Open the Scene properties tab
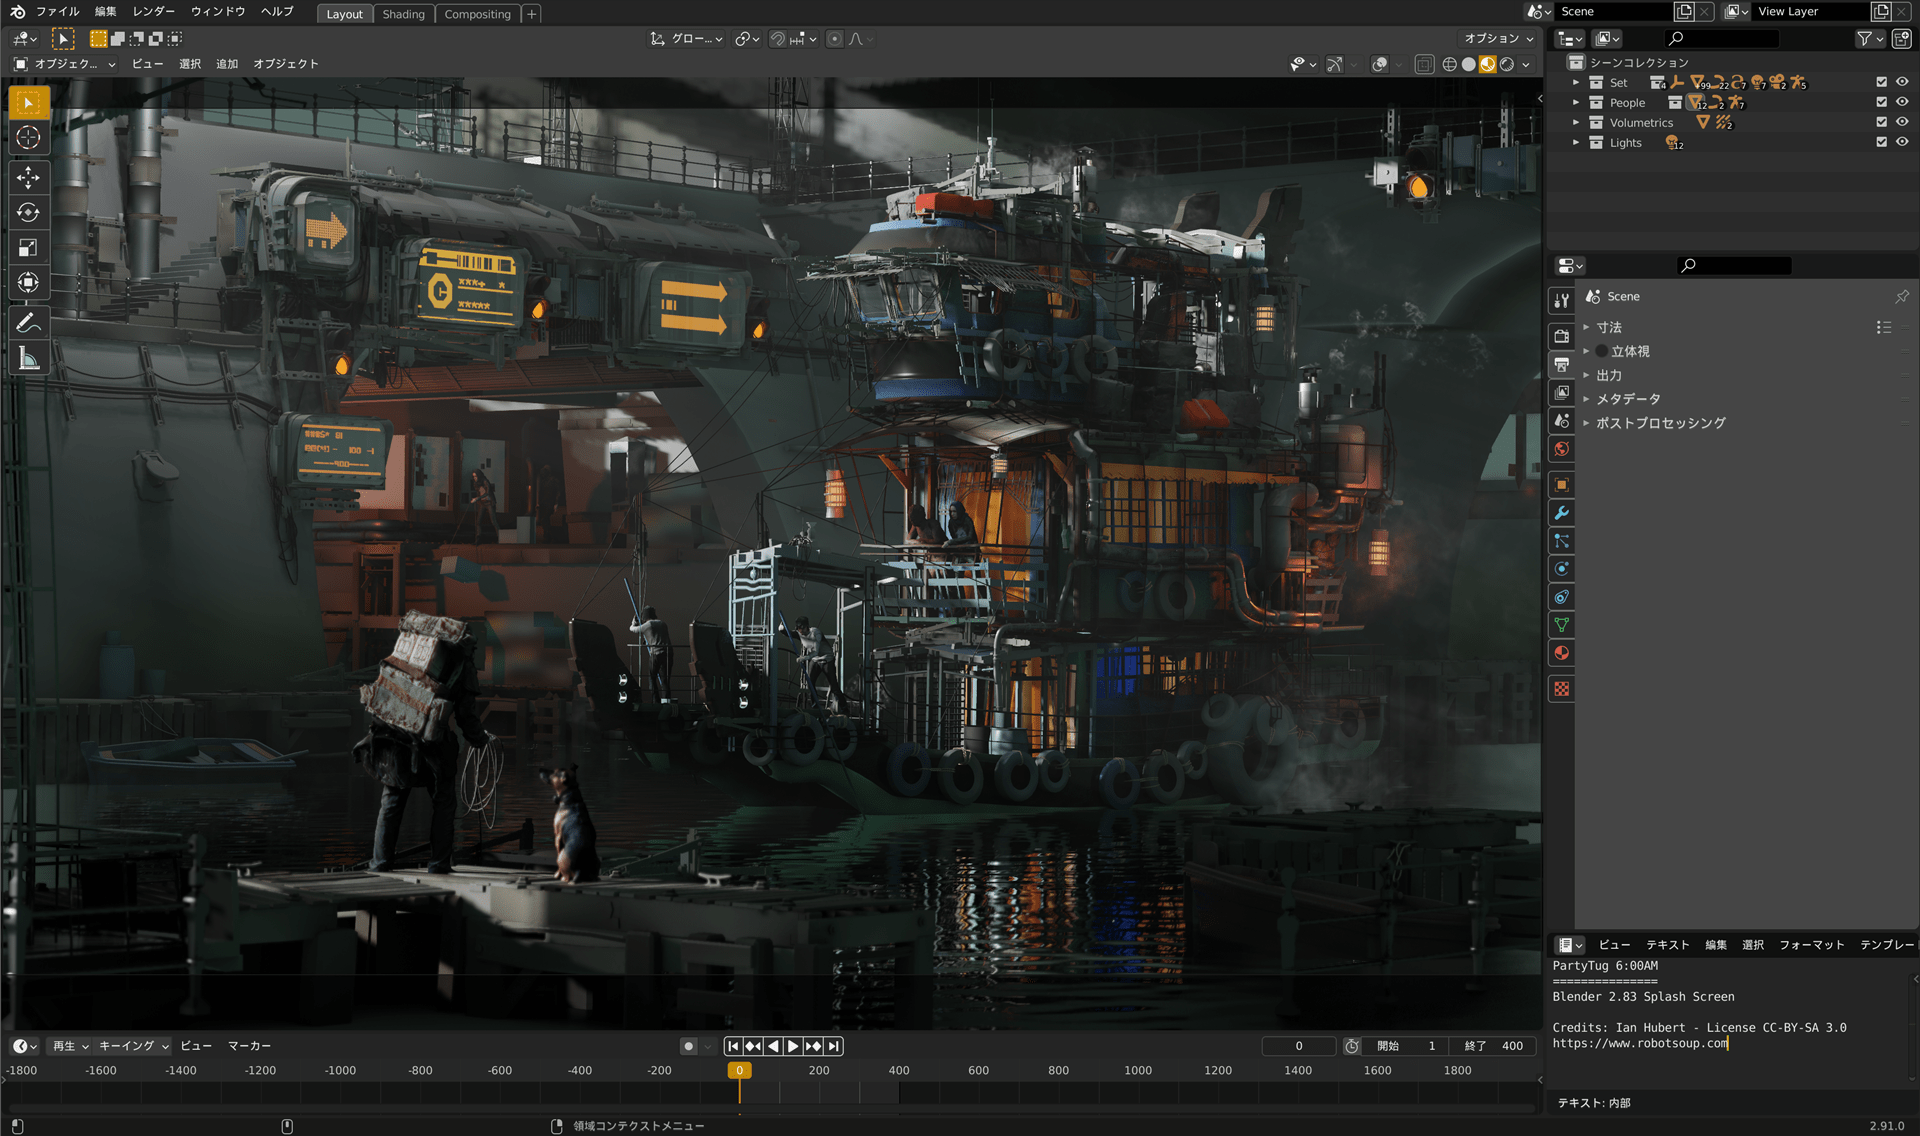1920x1136 pixels. [x=1561, y=420]
